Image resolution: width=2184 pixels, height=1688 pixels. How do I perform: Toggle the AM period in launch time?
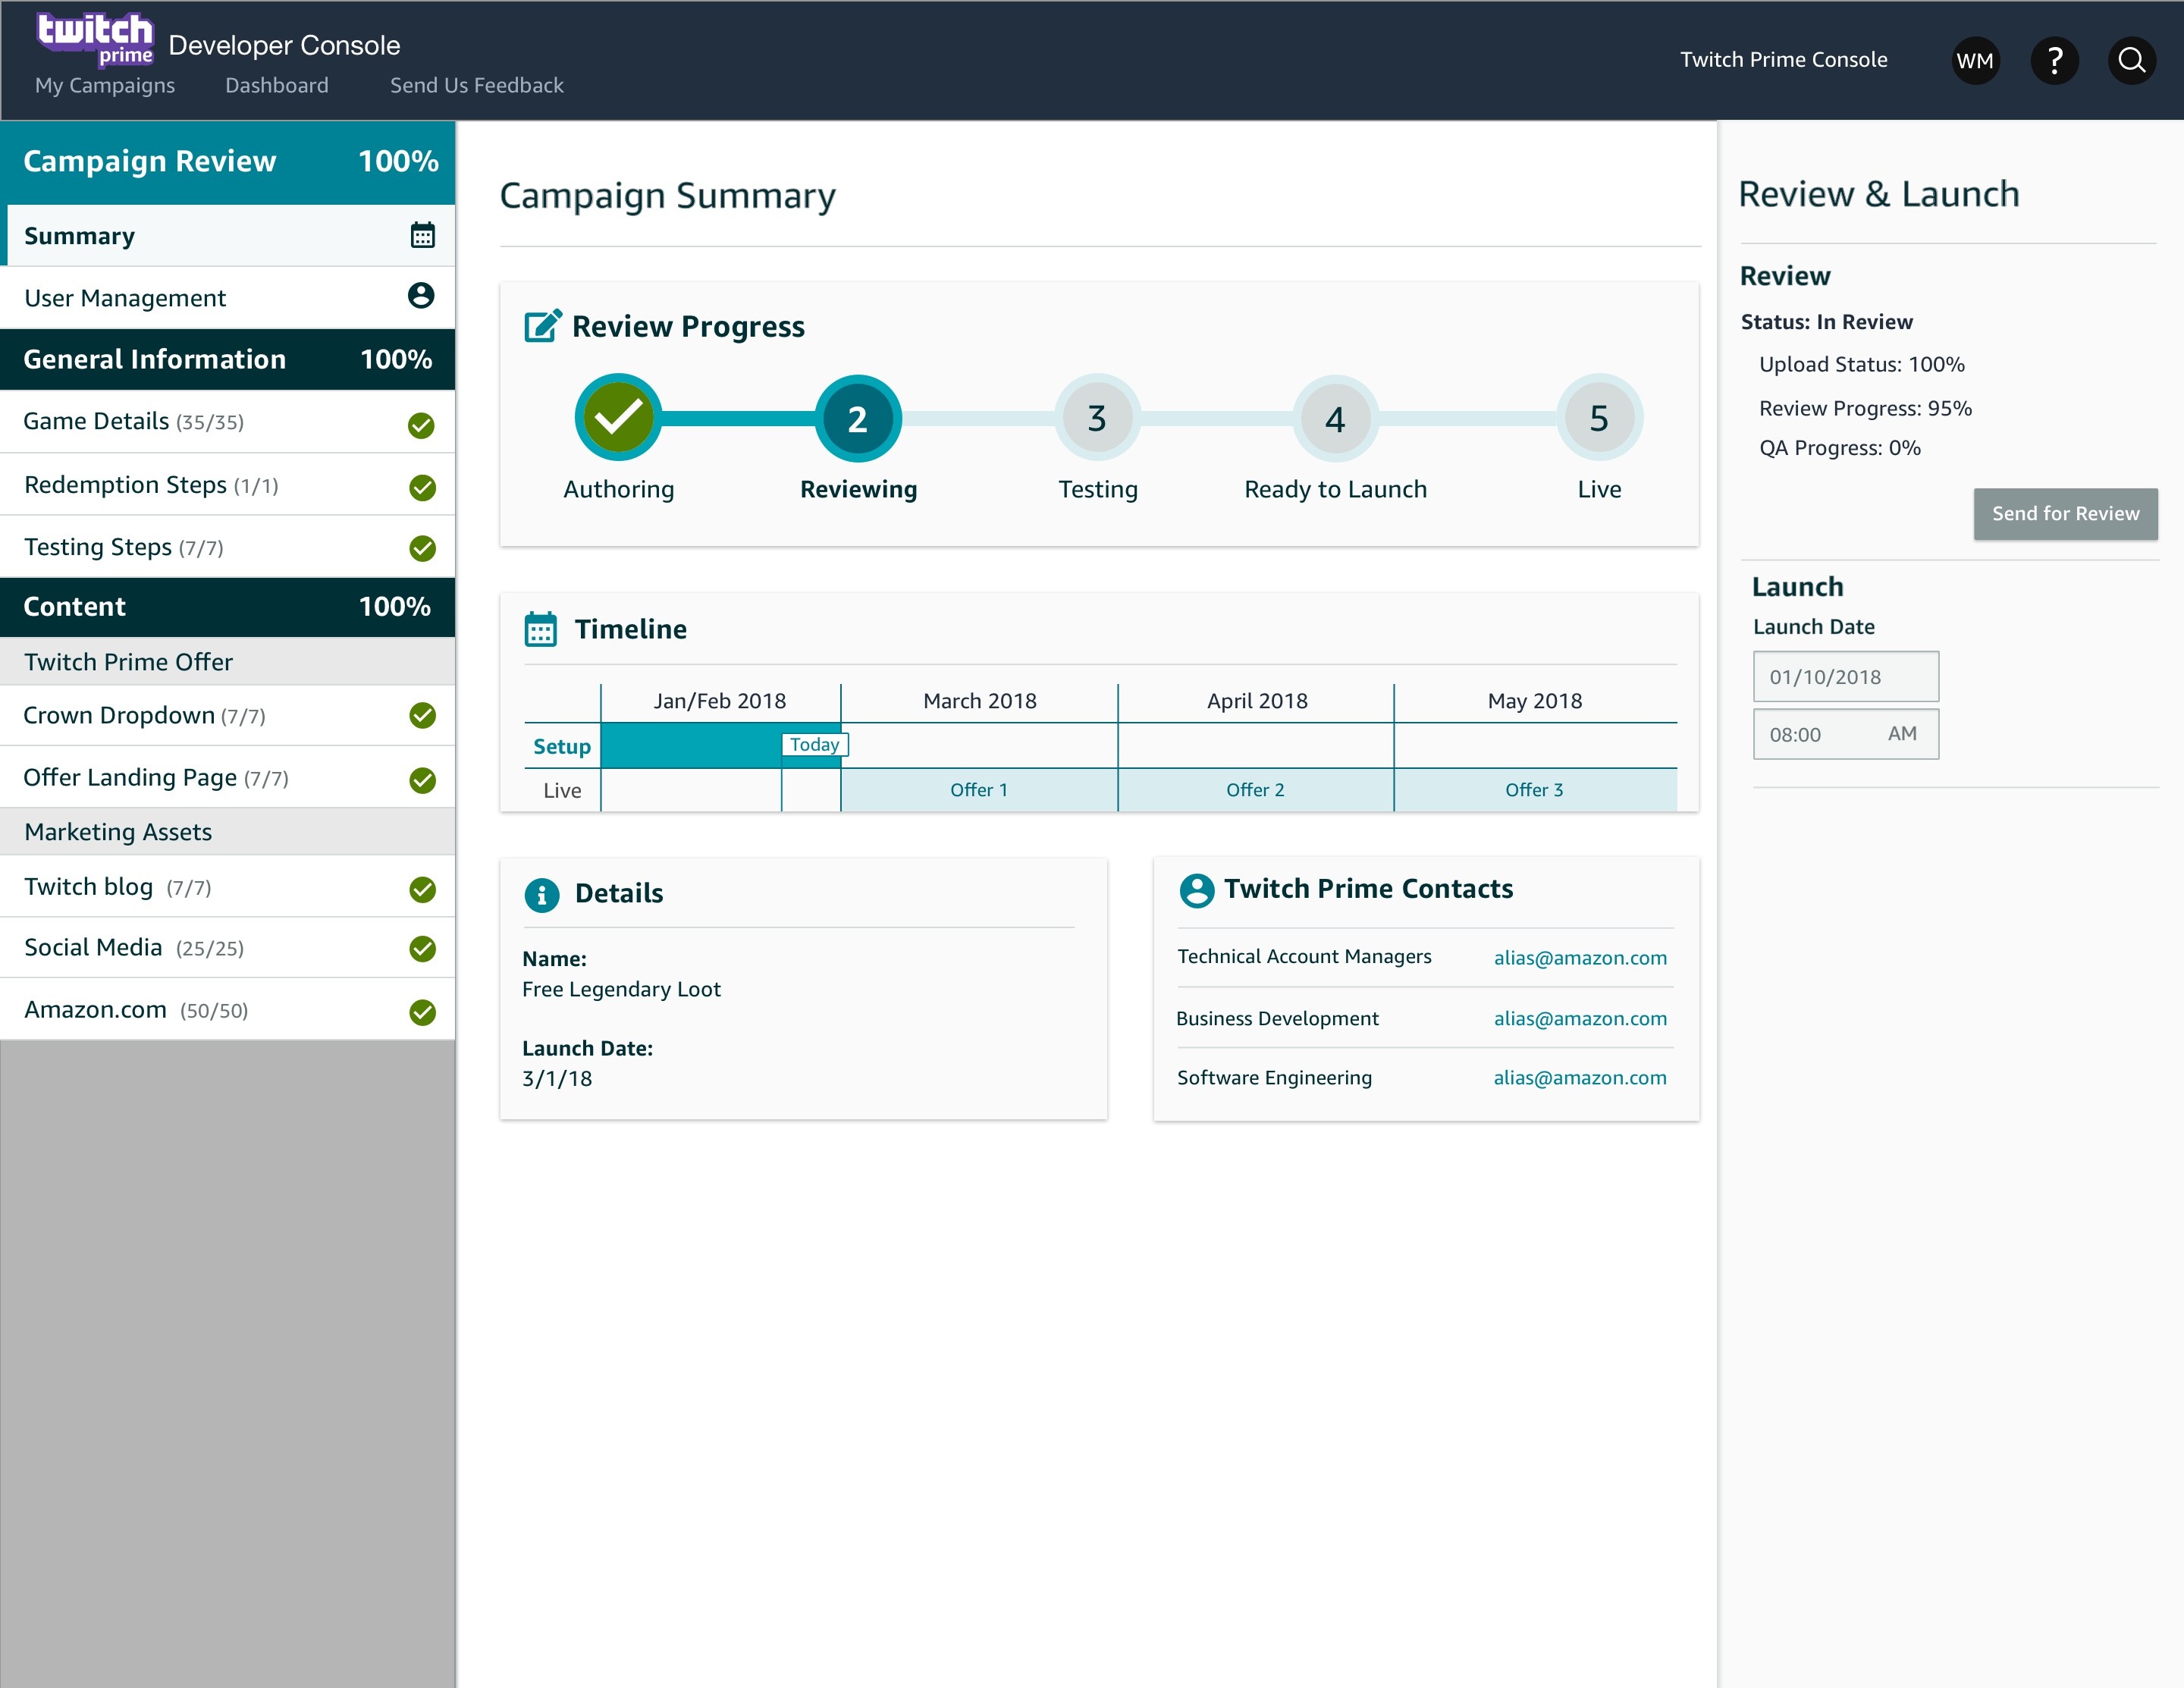(x=1902, y=734)
